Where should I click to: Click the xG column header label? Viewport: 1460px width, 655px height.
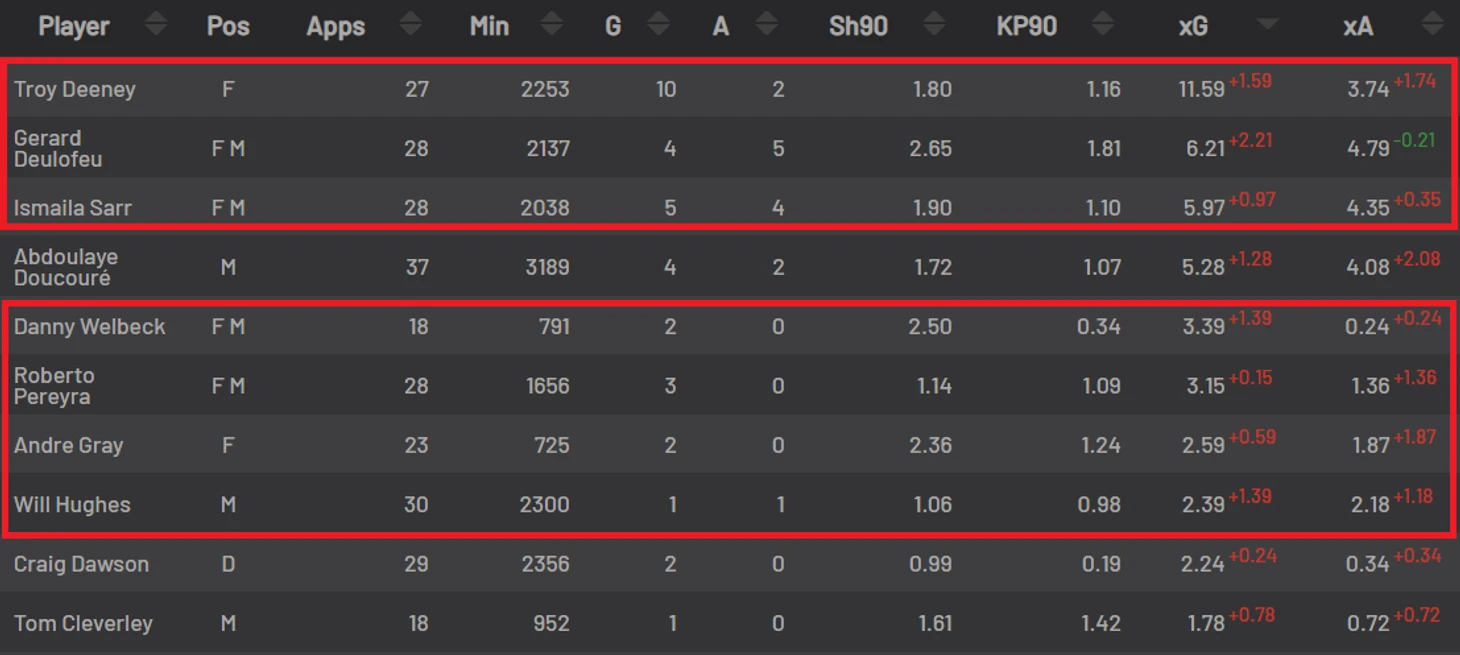[x=1193, y=26]
